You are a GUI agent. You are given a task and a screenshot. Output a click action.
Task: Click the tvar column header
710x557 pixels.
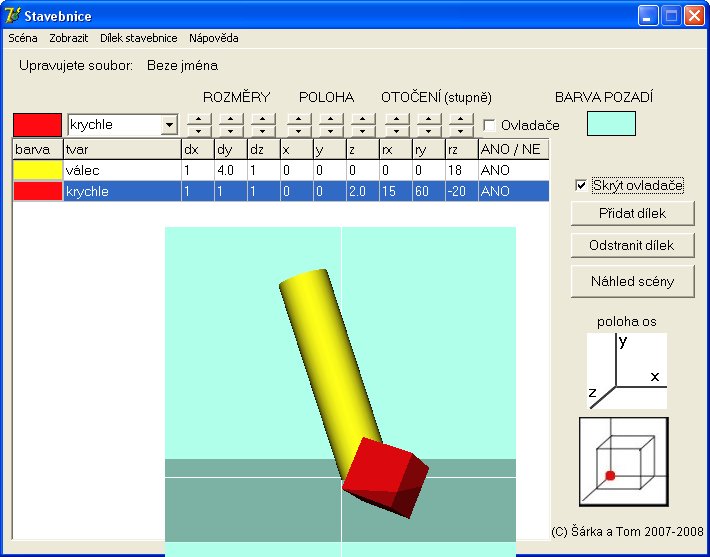click(122, 149)
